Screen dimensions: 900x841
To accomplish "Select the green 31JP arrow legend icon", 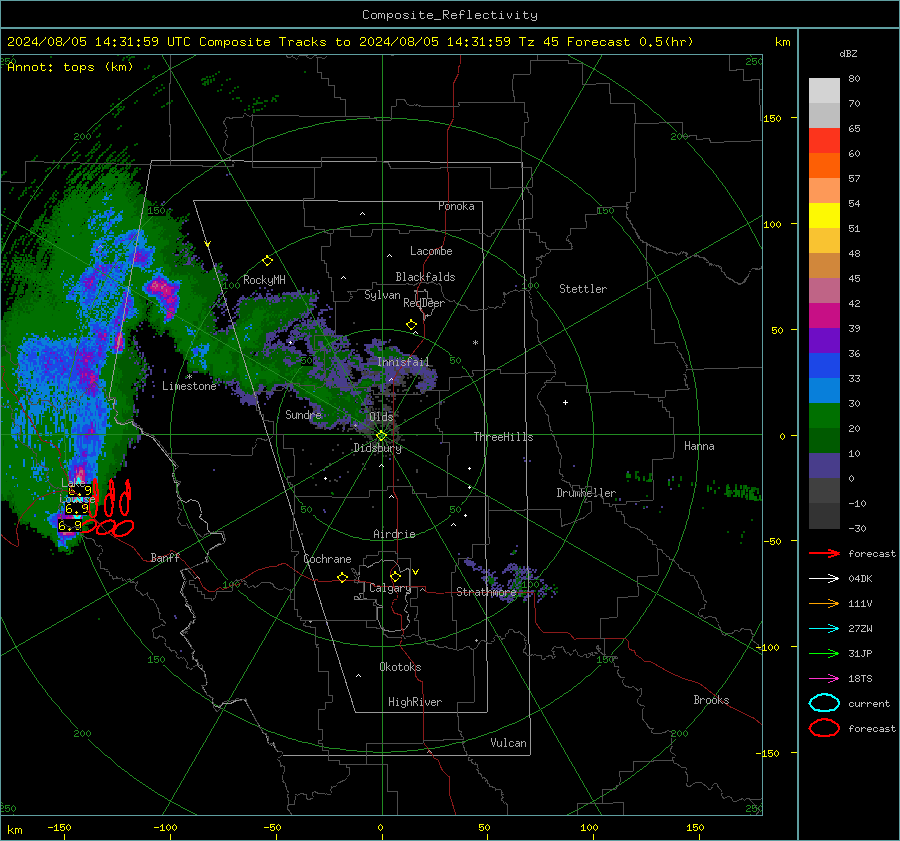I will (x=824, y=653).
